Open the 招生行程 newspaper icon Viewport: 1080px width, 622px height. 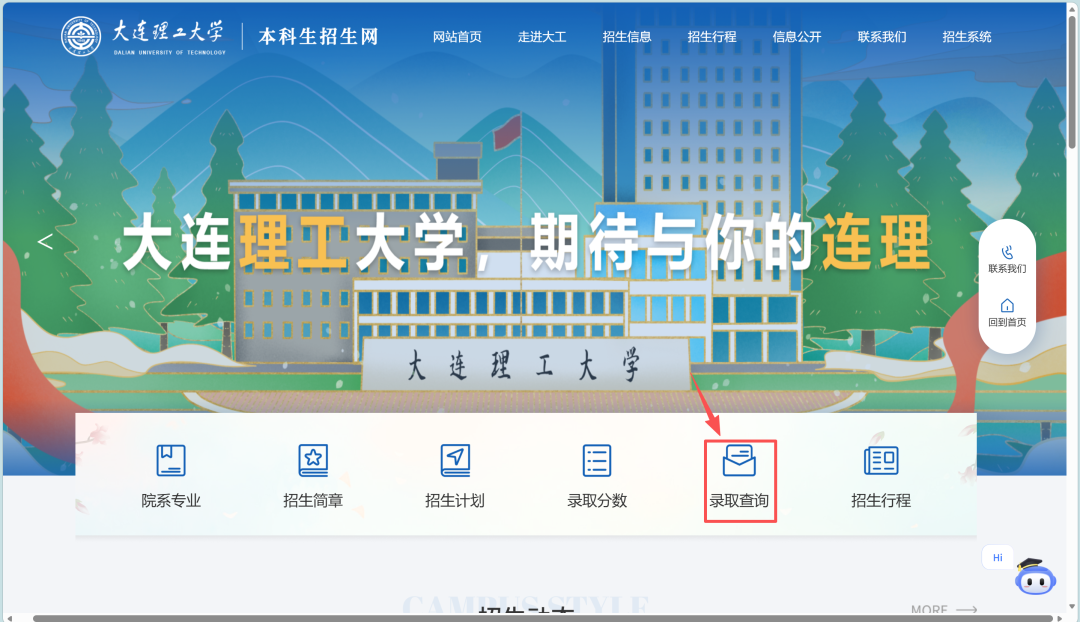[881, 460]
